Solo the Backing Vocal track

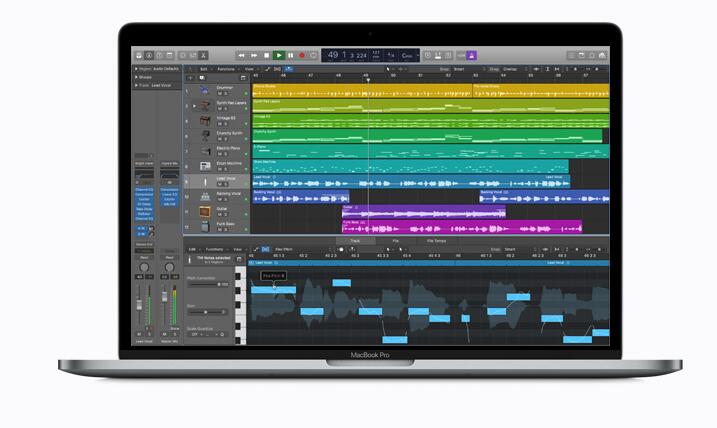point(226,200)
